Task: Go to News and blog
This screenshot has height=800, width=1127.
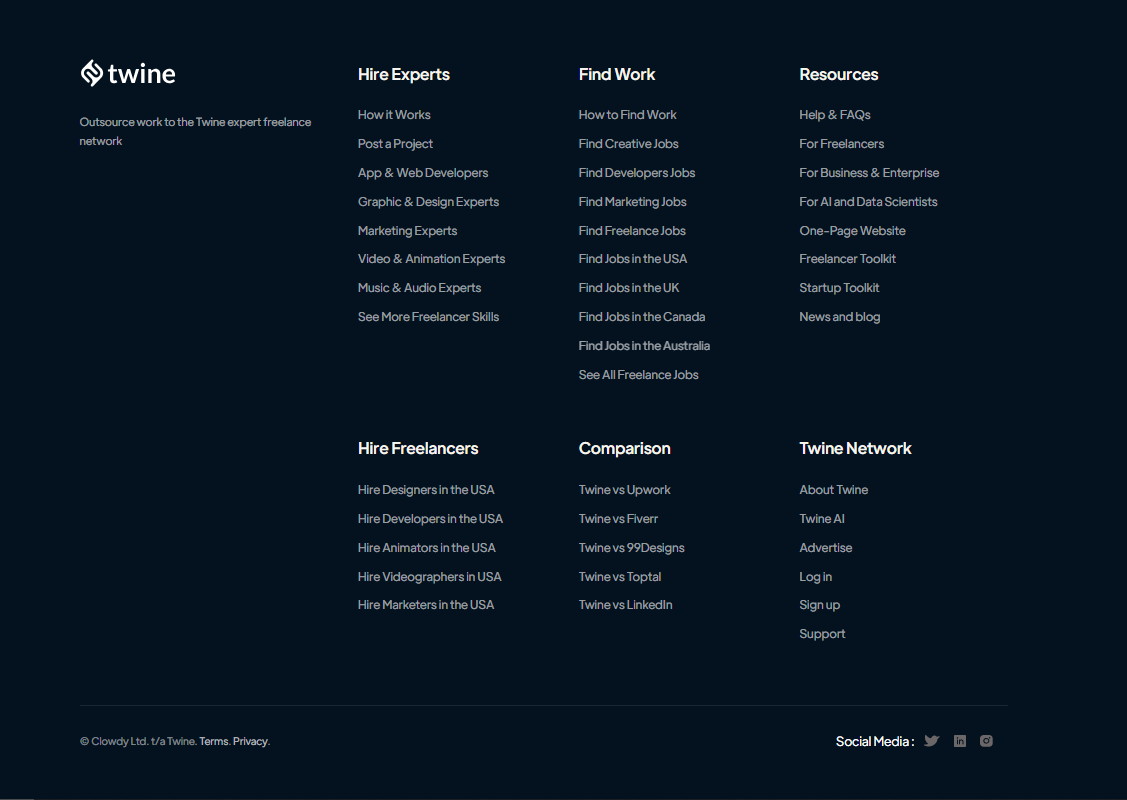Action: (x=840, y=317)
